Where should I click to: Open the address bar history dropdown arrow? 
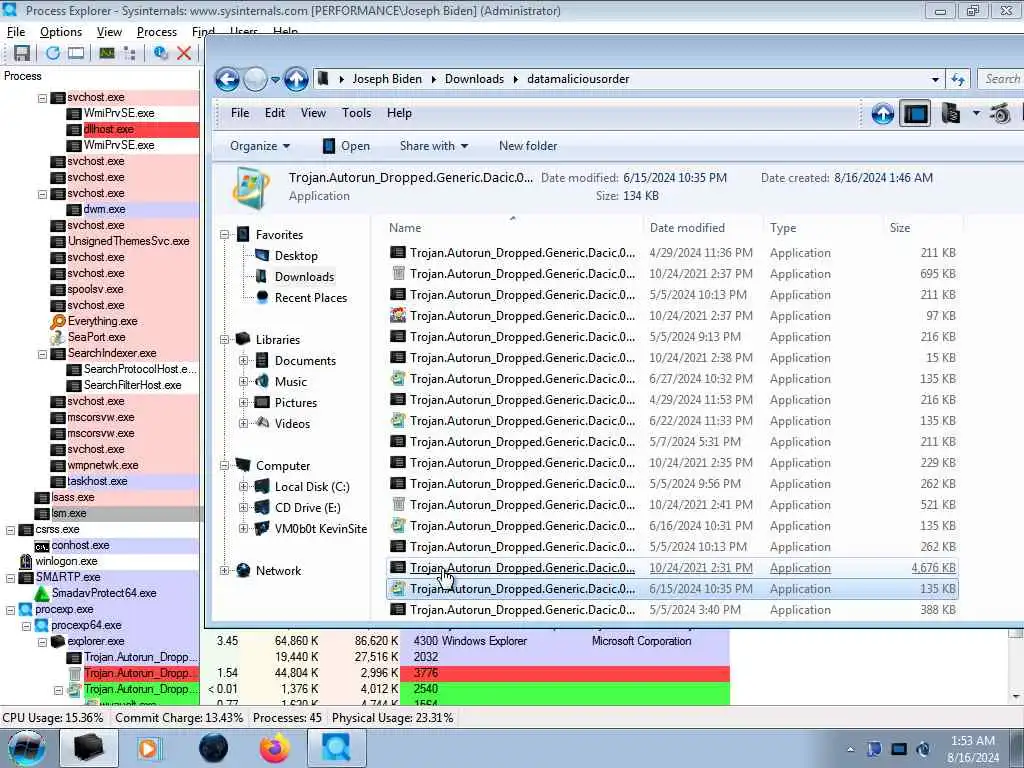pos(935,80)
